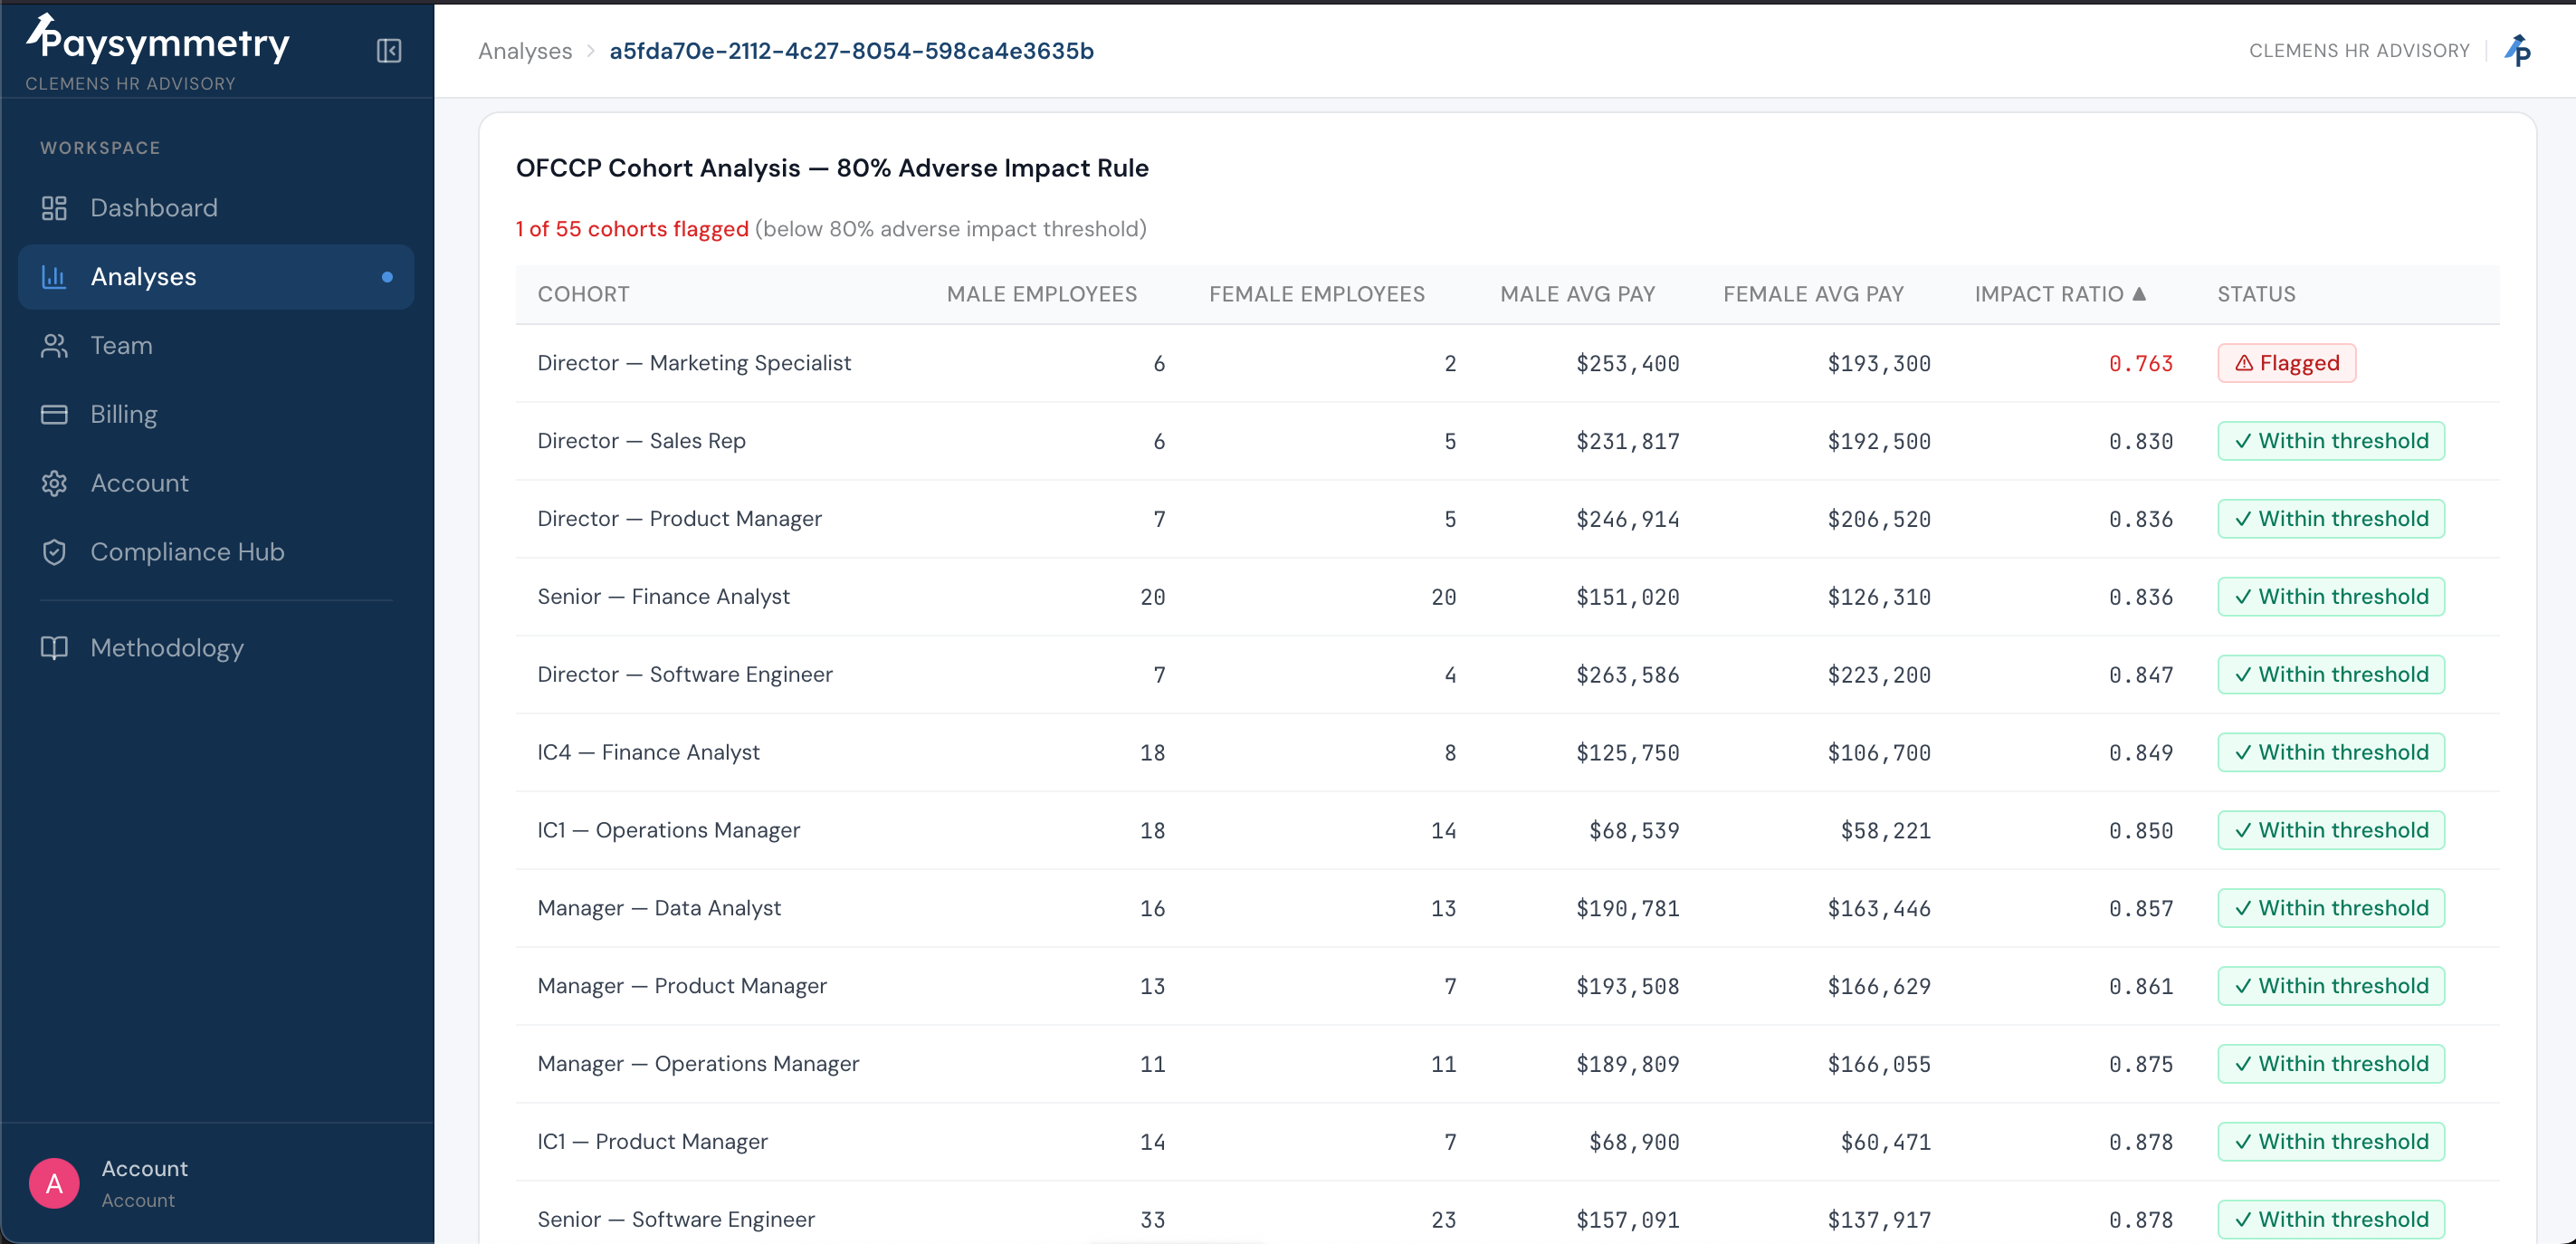
Task: Click the male avg pay $253,400
Action: click(x=1627, y=364)
